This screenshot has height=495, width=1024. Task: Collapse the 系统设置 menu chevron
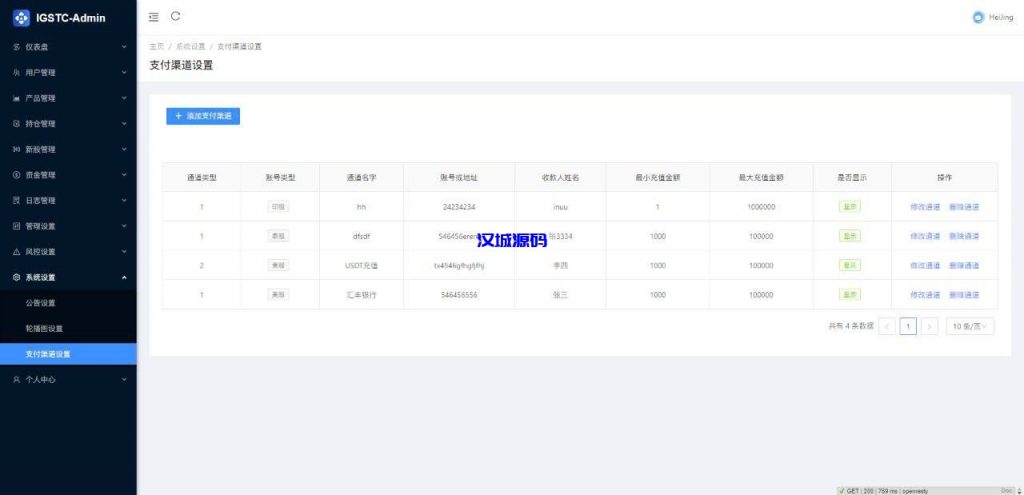click(x=124, y=278)
